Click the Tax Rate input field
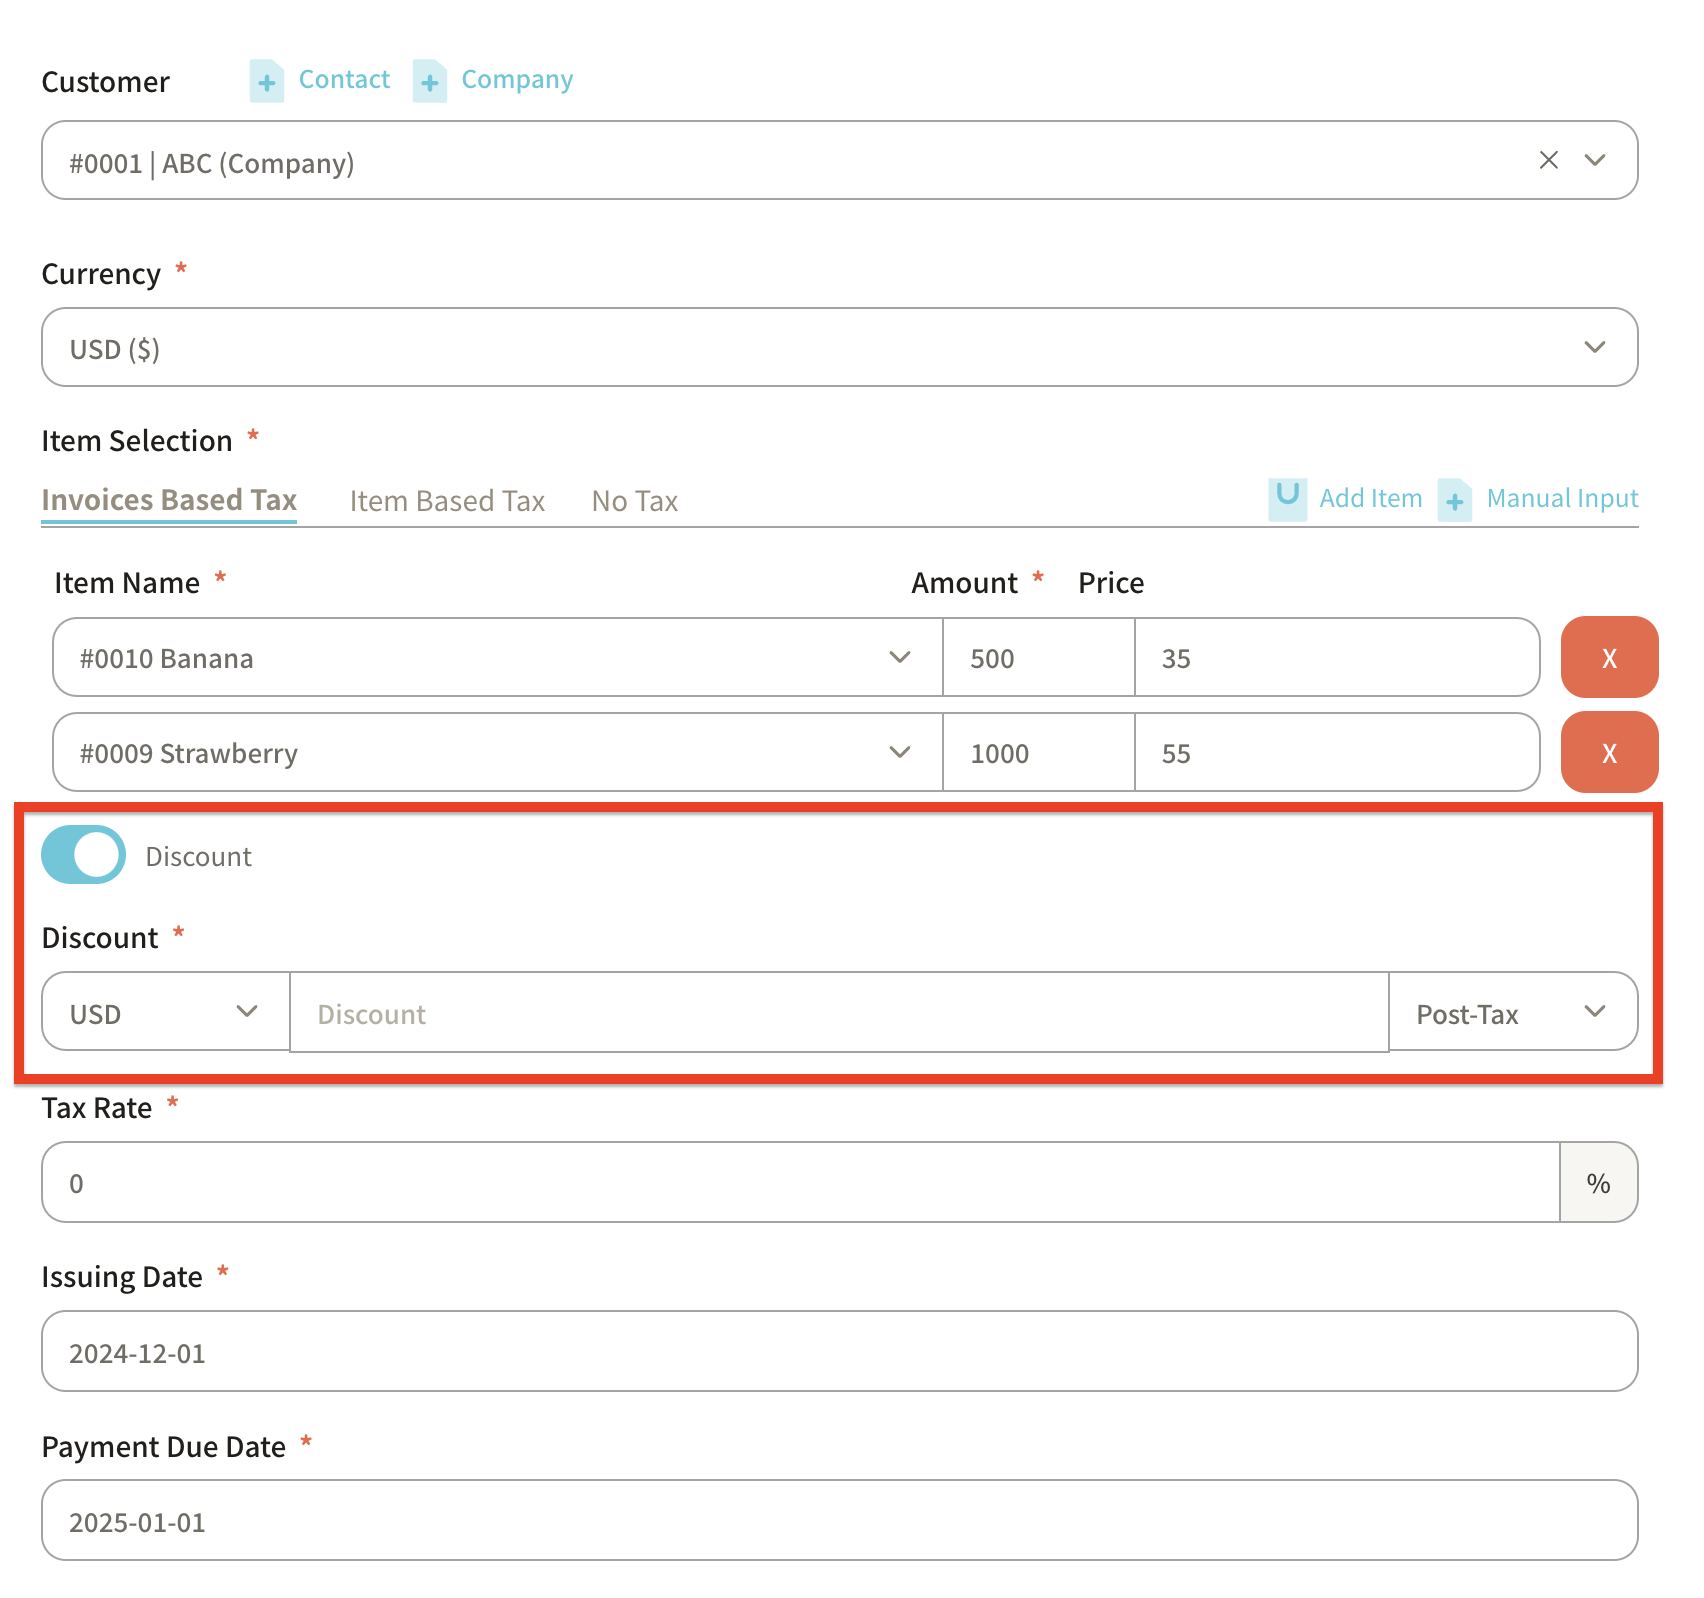The height and width of the screenshot is (1598, 1704). (800, 1183)
